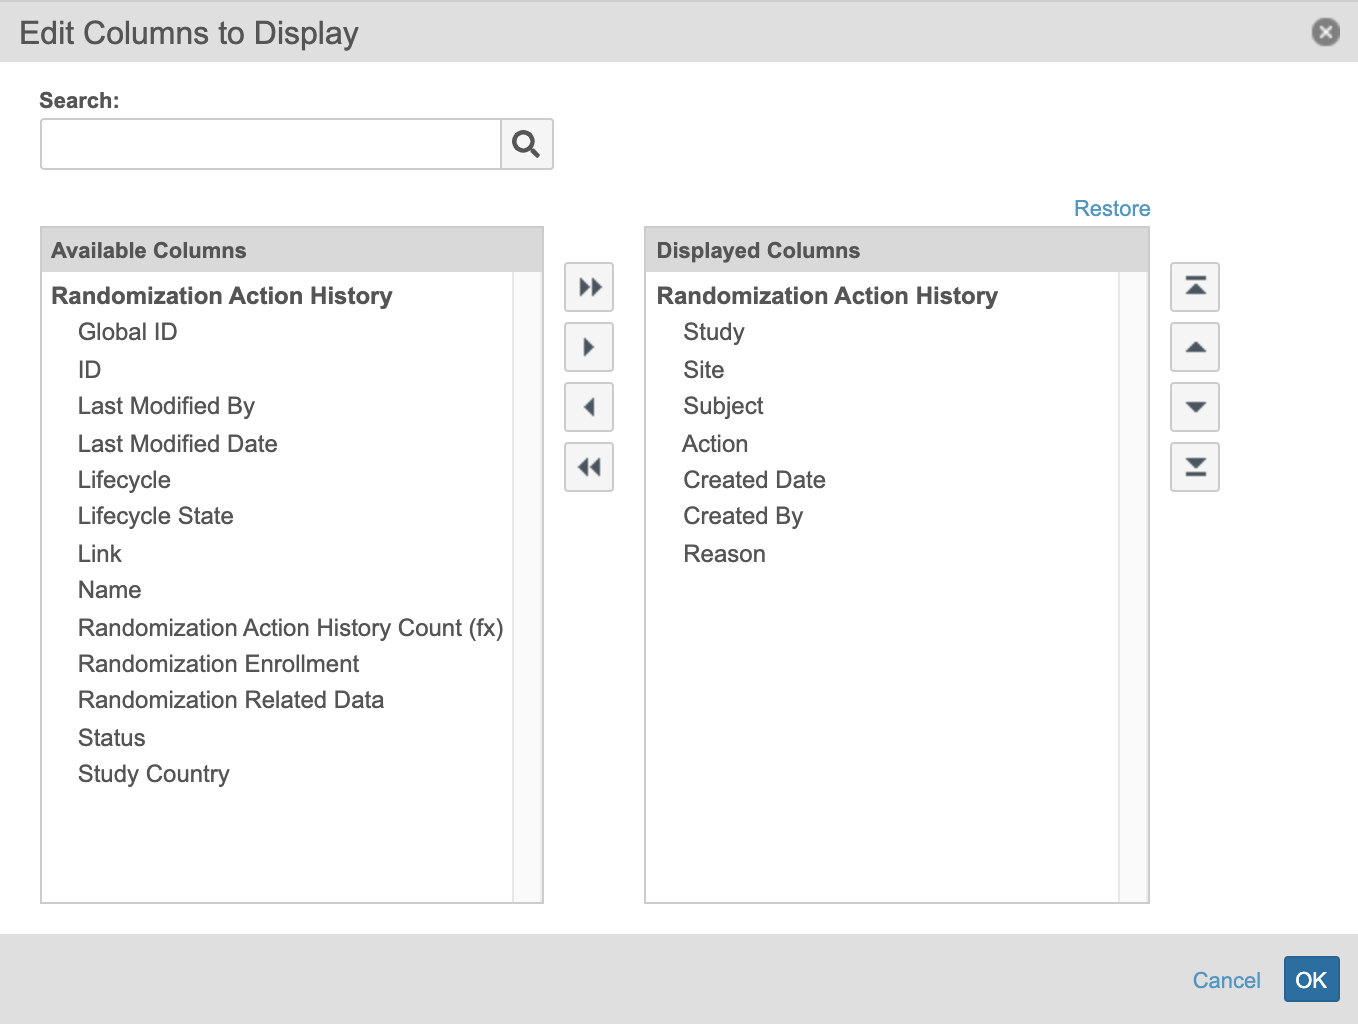The width and height of the screenshot is (1358, 1024).
Task: Click the move selected left arrow button
Action: 589,408
